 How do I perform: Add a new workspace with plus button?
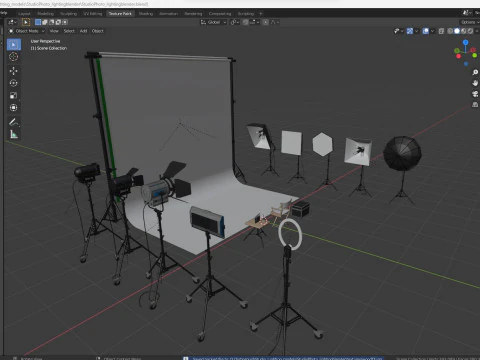261,14
